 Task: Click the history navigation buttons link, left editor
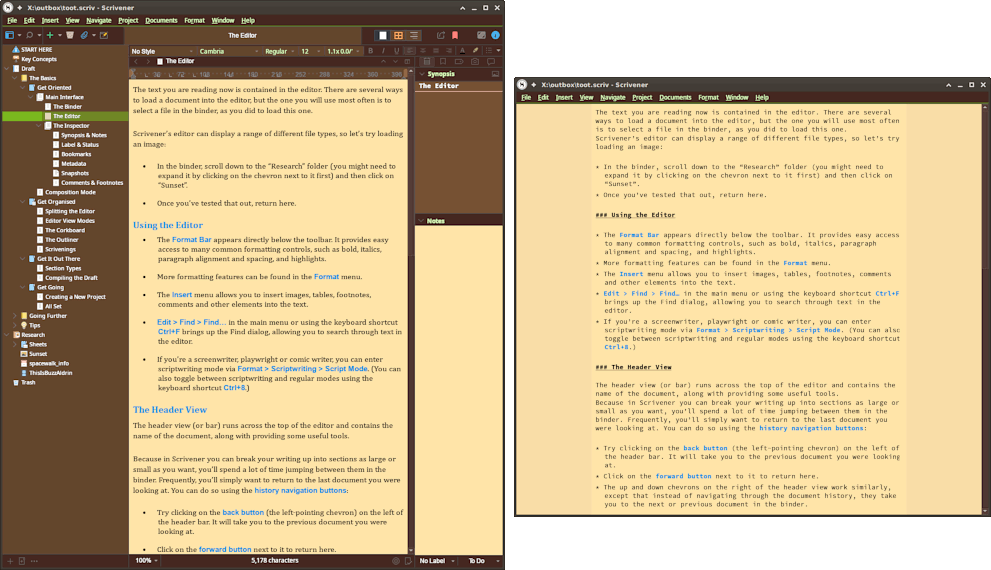(x=300, y=490)
